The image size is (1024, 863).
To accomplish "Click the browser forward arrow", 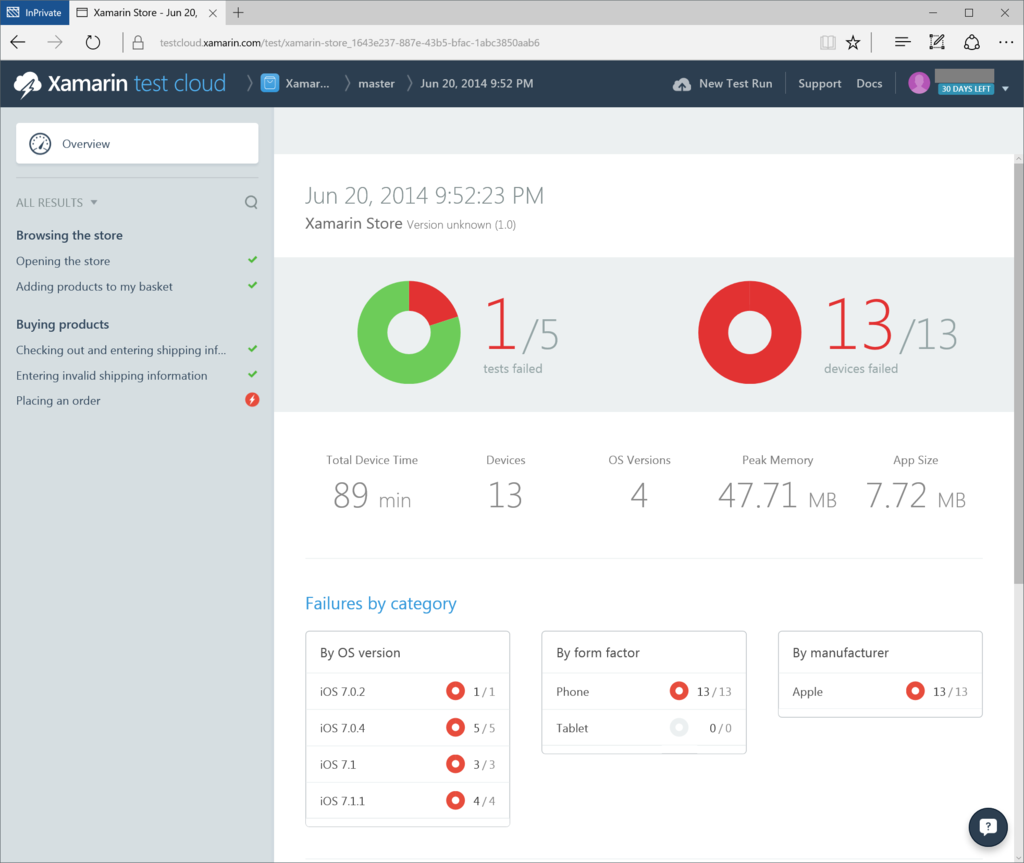I will click(55, 42).
